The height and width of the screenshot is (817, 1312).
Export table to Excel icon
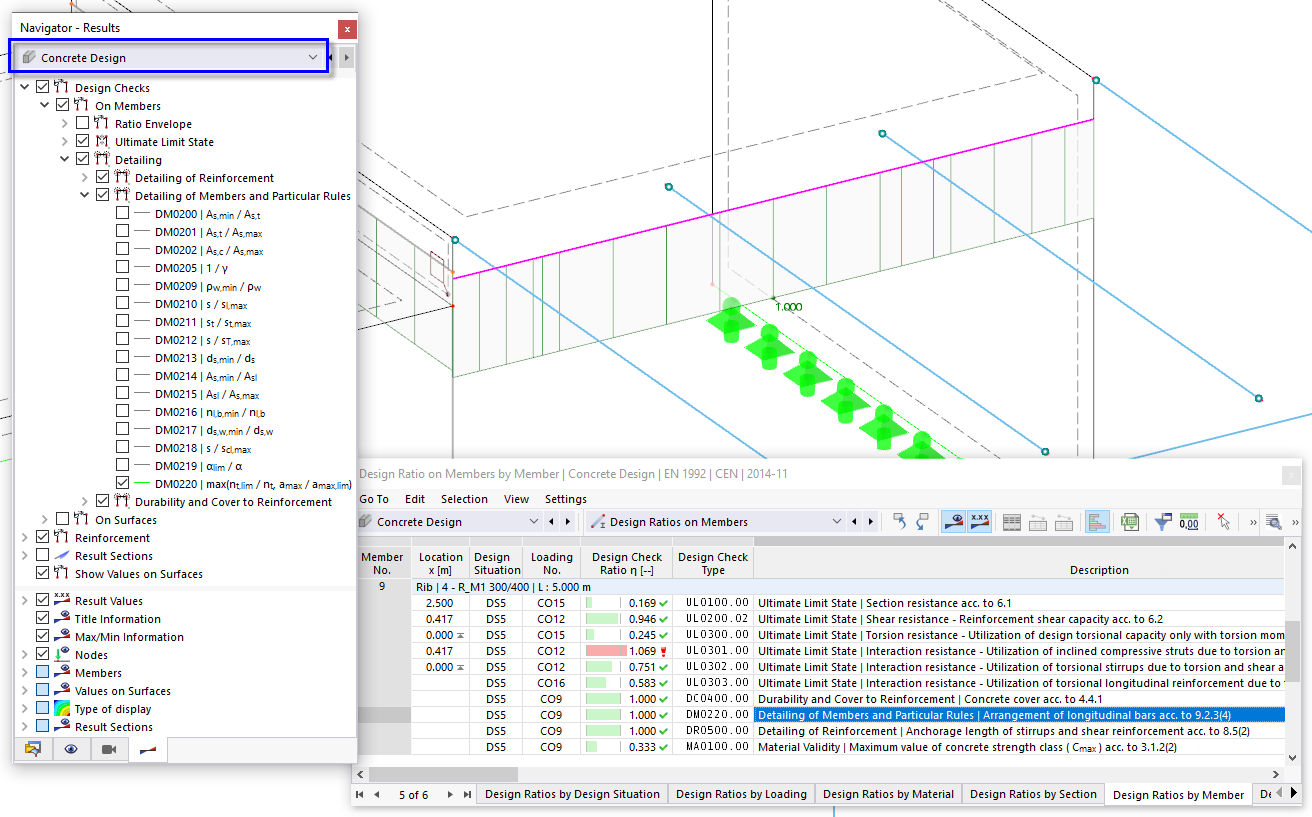coord(1130,521)
